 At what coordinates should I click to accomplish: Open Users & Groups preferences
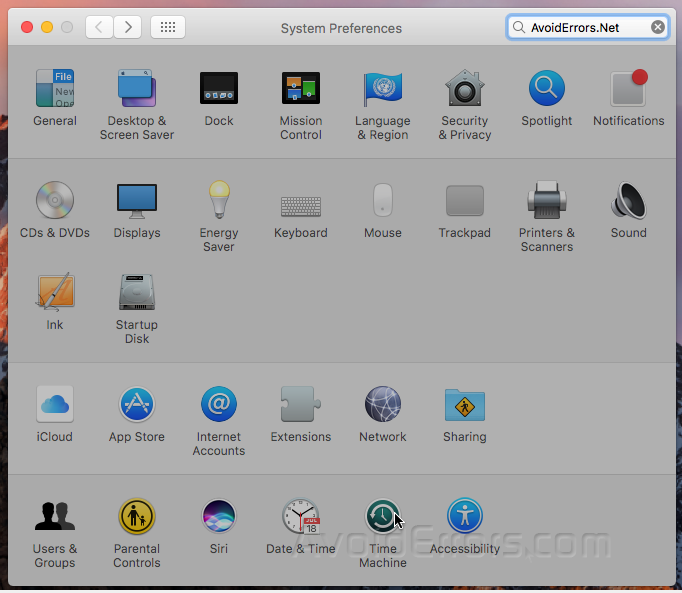(54, 517)
